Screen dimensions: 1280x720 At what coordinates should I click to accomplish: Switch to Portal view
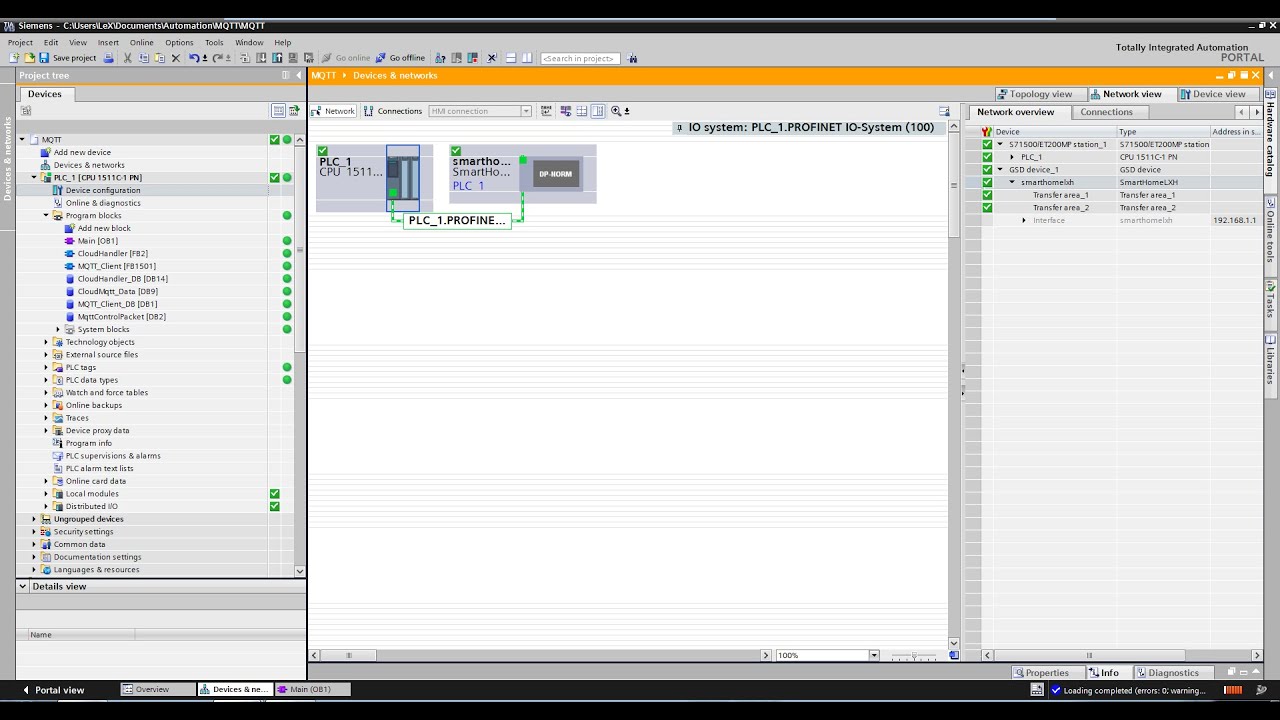pos(53,690)
